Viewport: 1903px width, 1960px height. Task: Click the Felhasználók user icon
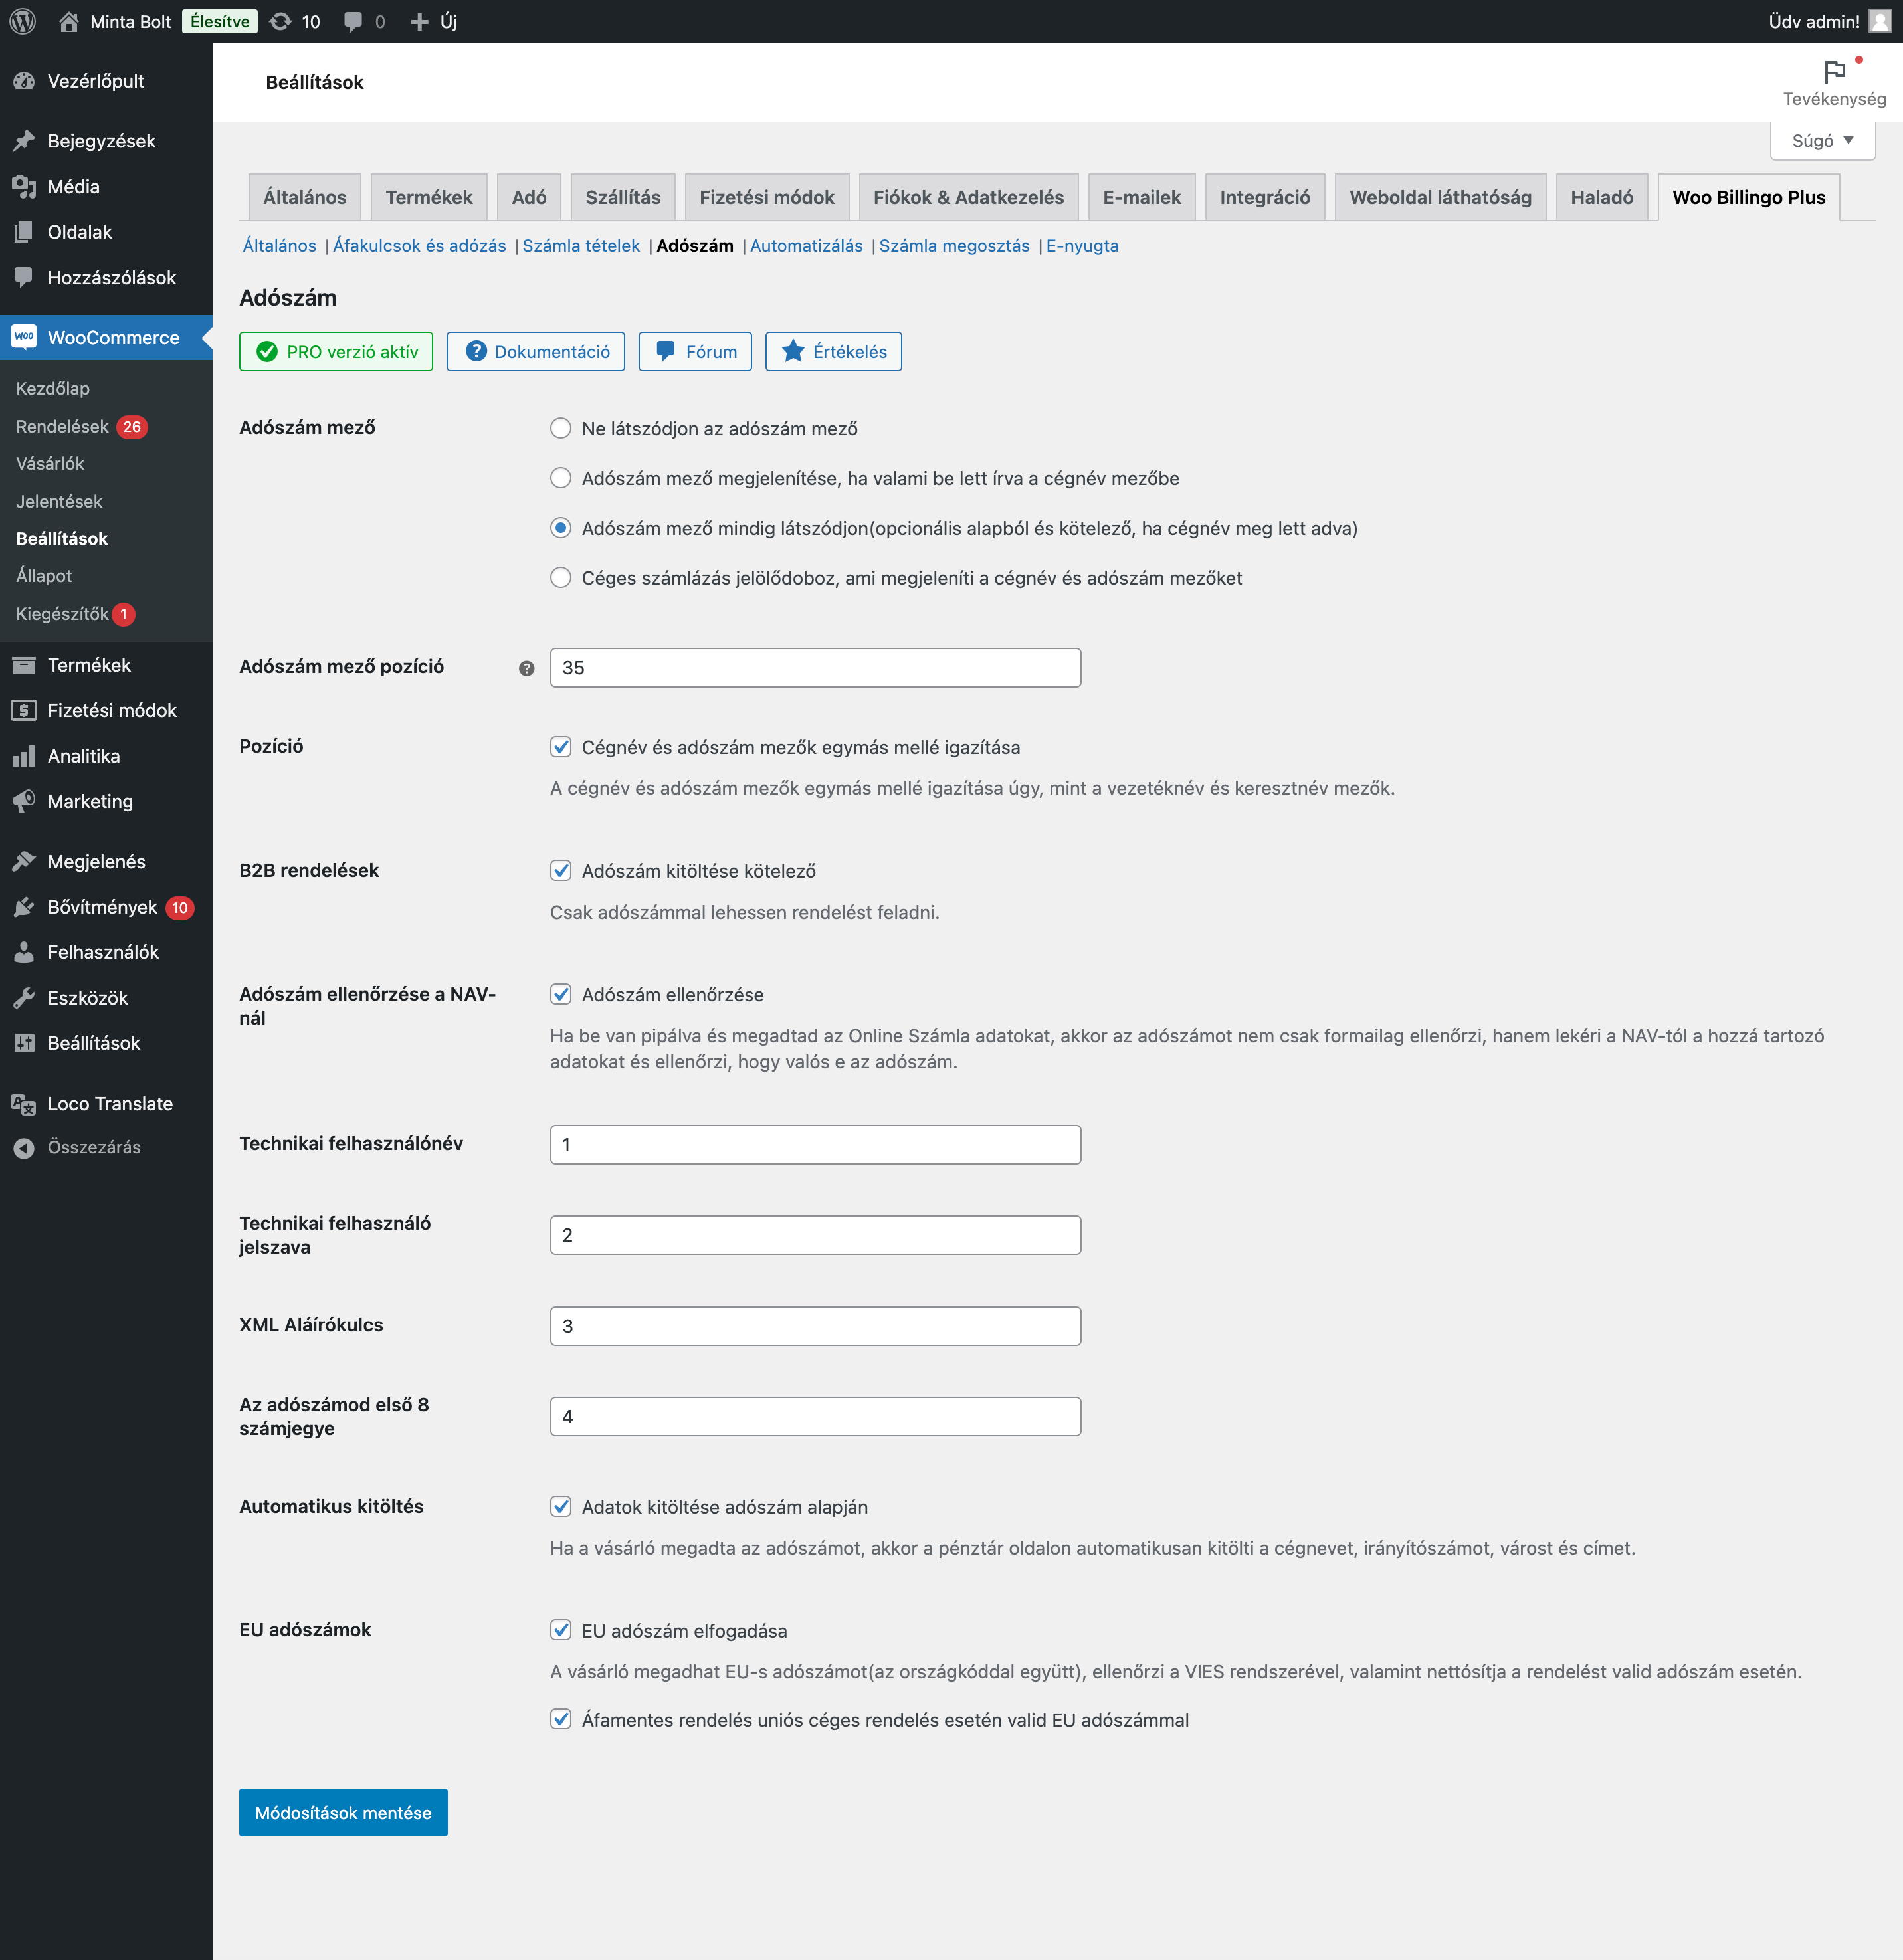[x=24, y=952]
